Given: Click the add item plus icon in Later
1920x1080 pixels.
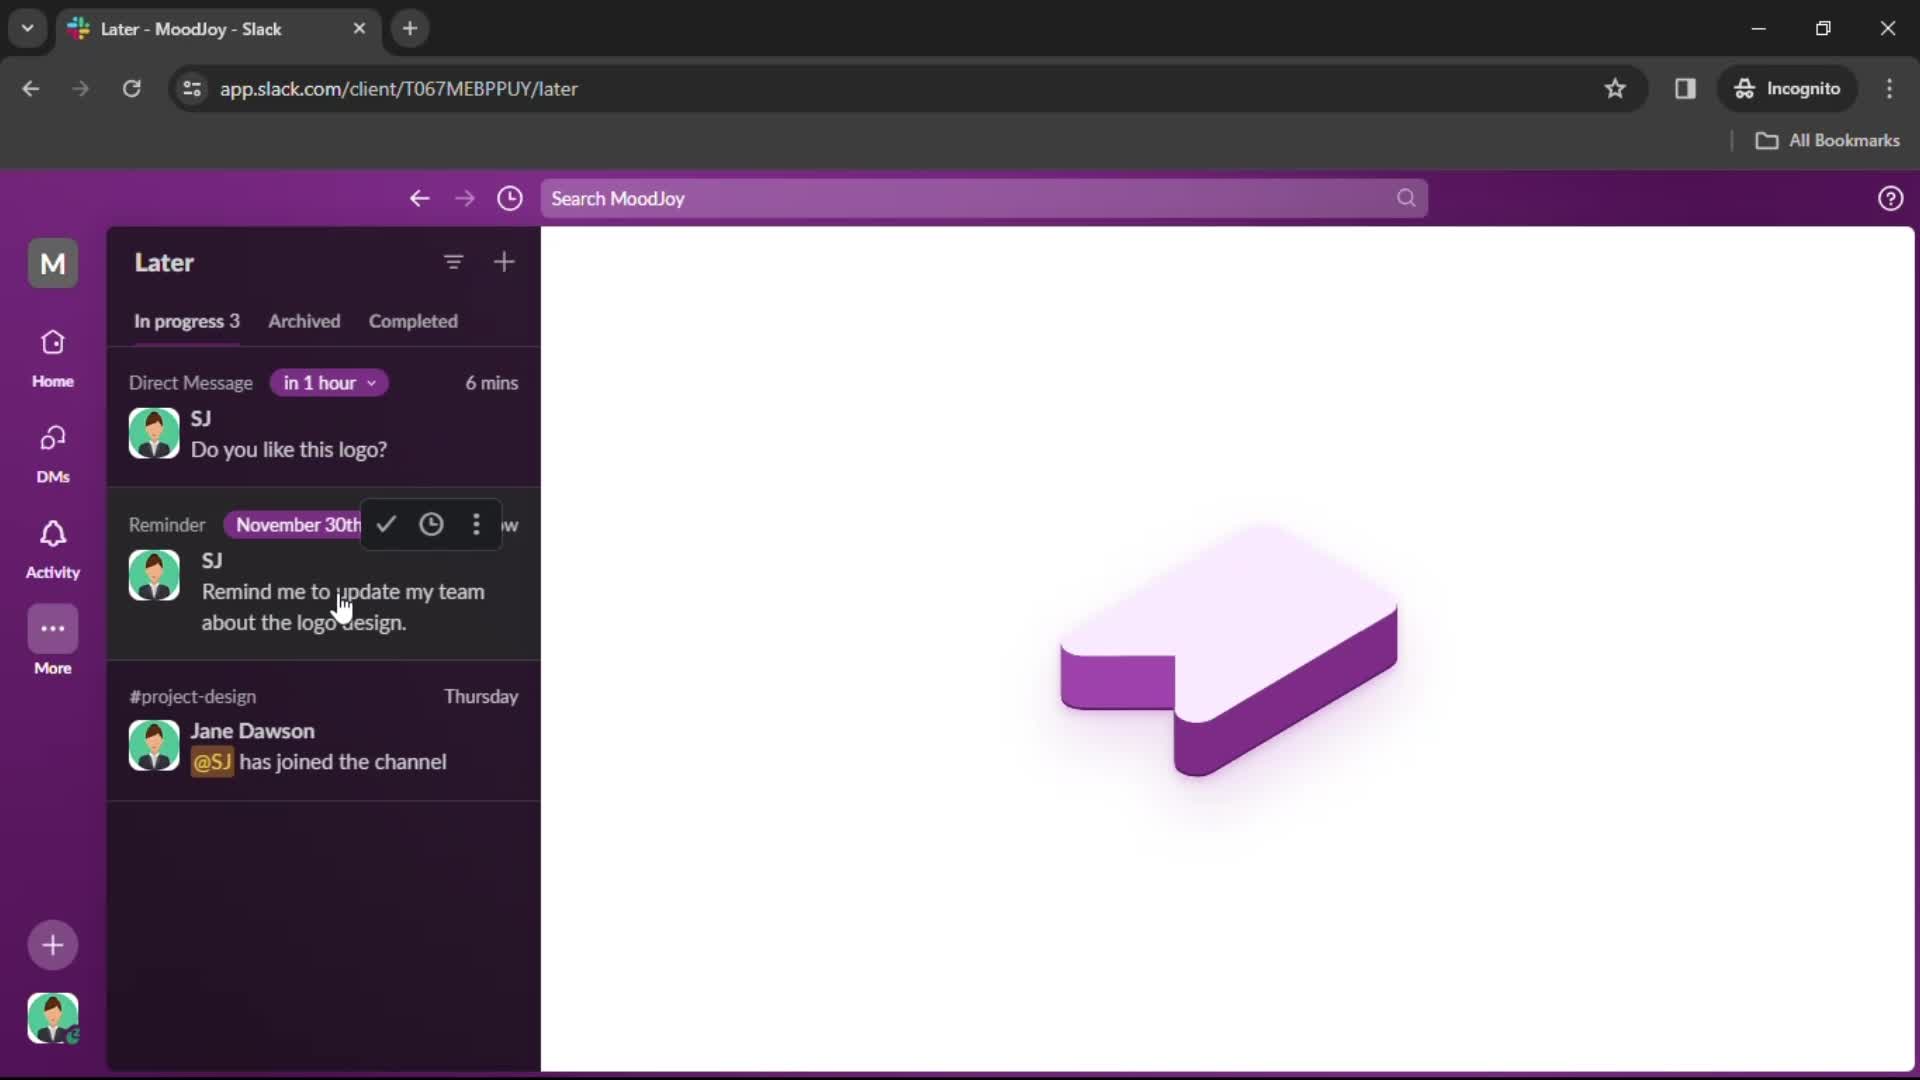Looking at the screenshot, I should coord(504,261).
